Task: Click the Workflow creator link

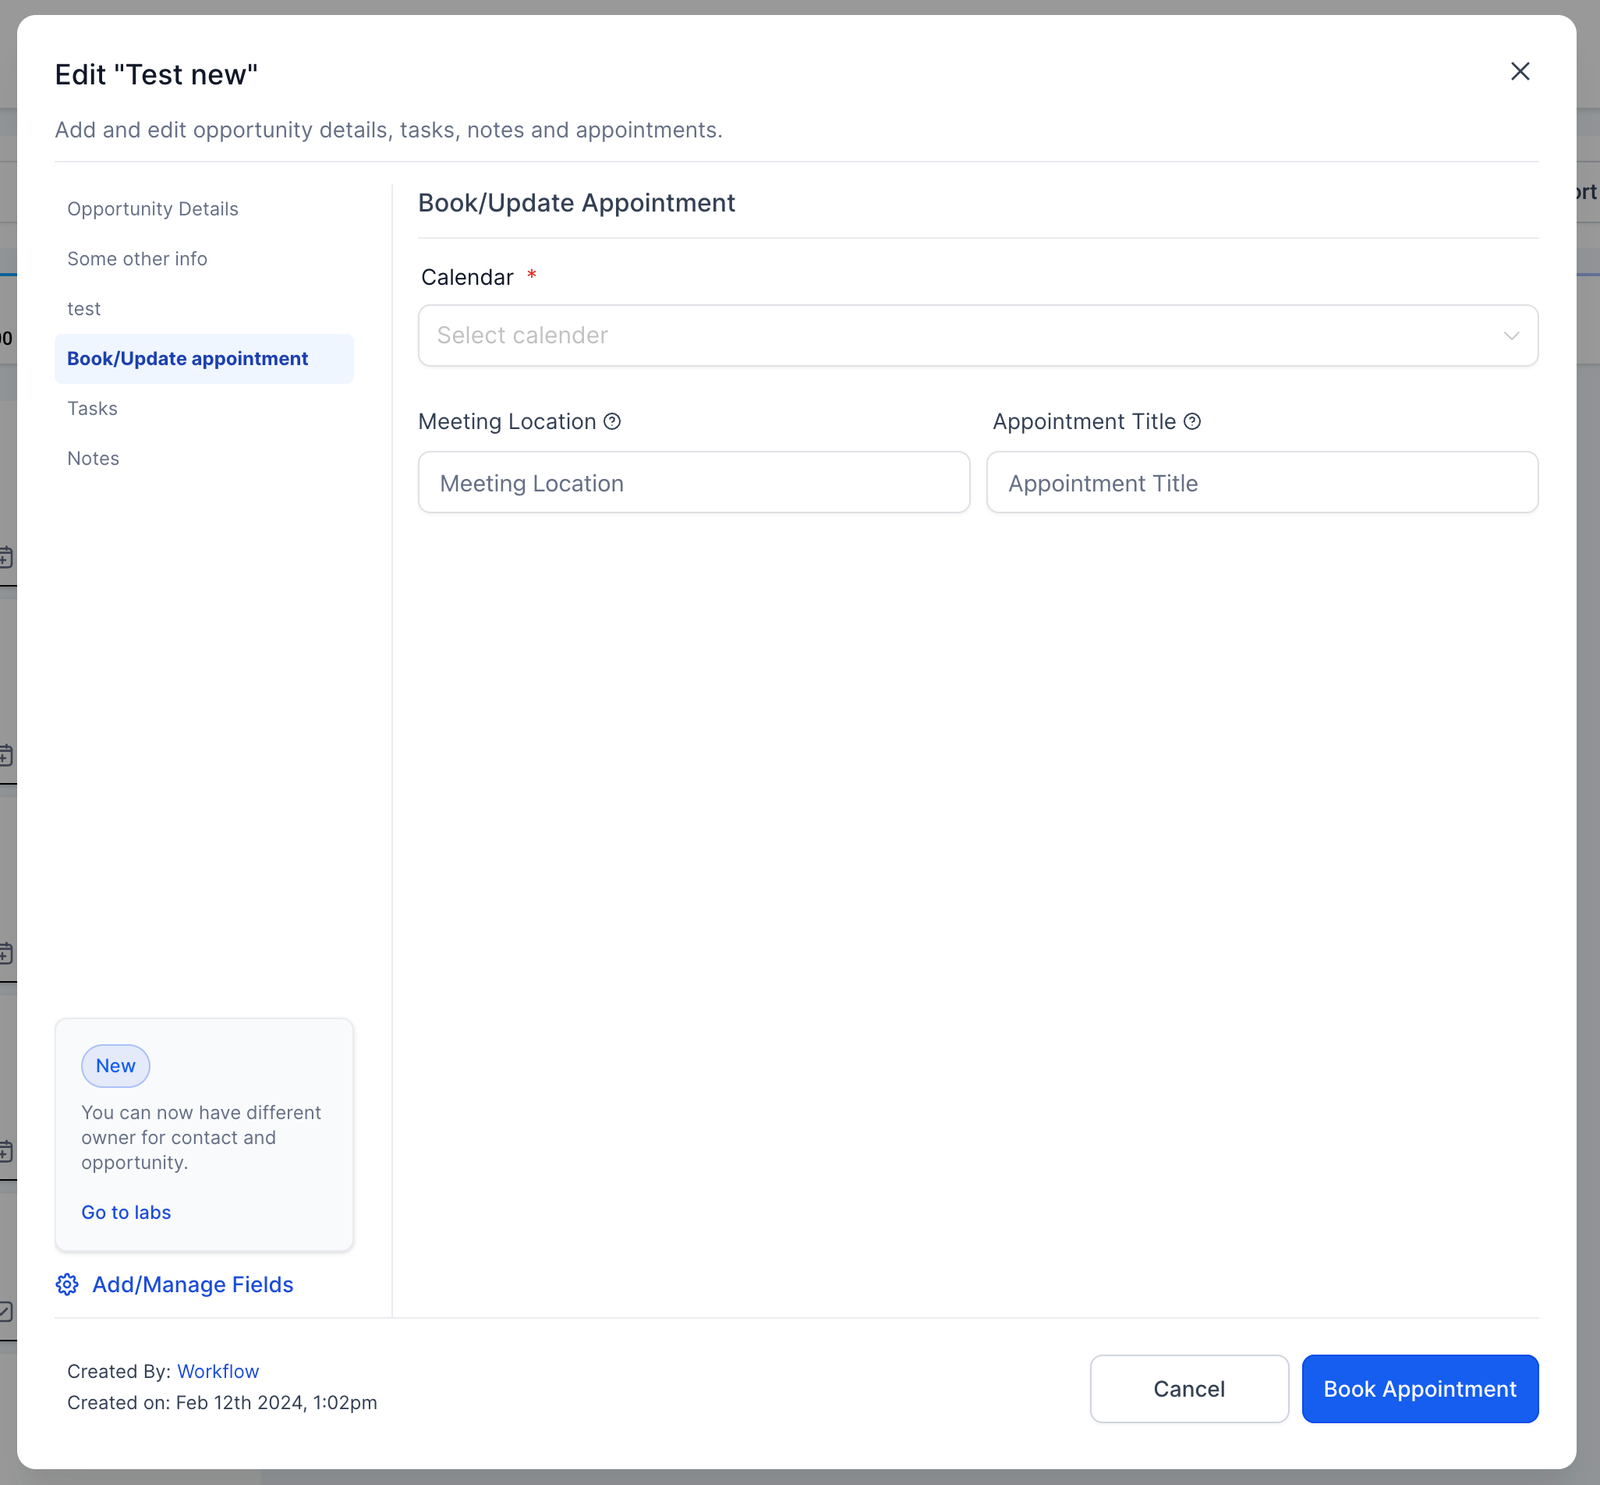Action: pos(218,1371)
